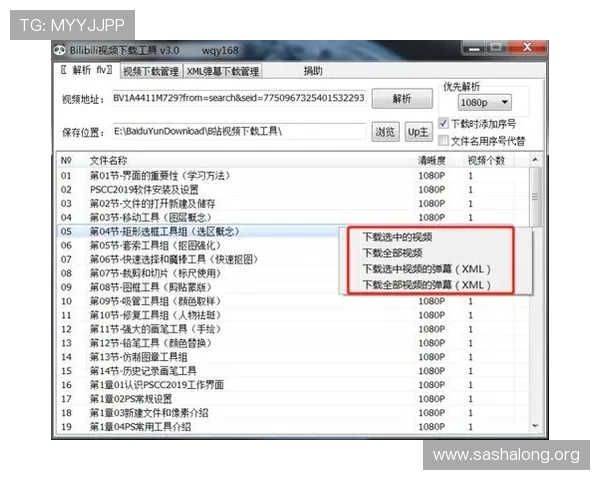The width and height of the screenshot is (600, 480).
Task: Uncheck 下载时添加序号 checkbox
Action: [443, 123]
